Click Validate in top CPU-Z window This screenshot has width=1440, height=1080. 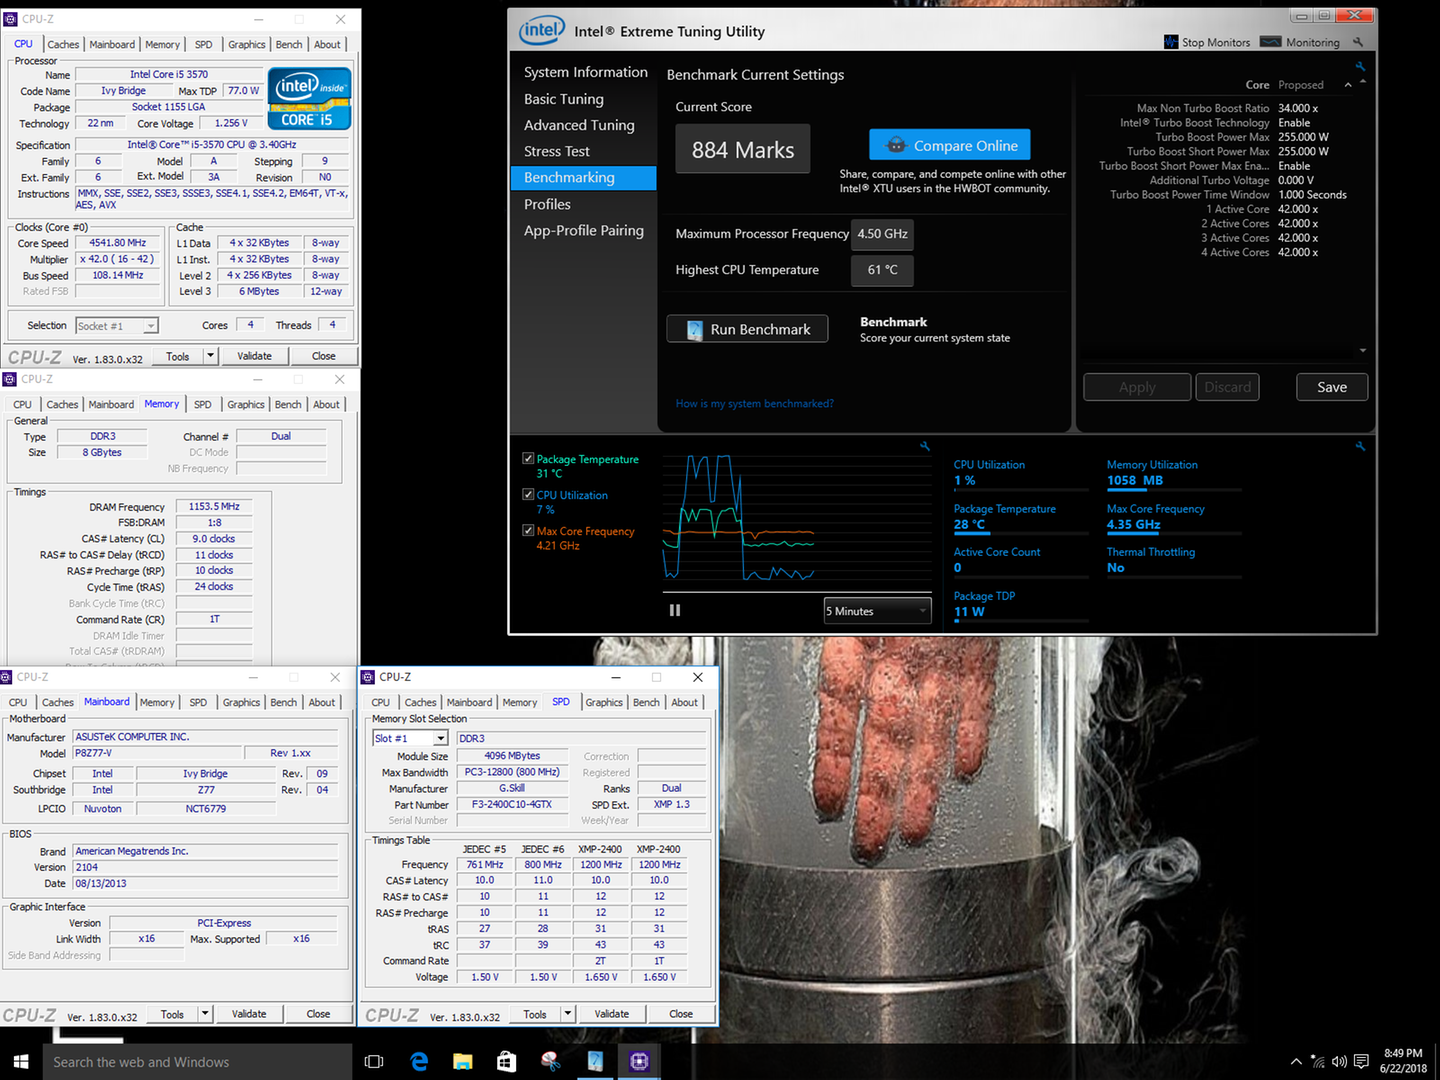tap(254, 356)
